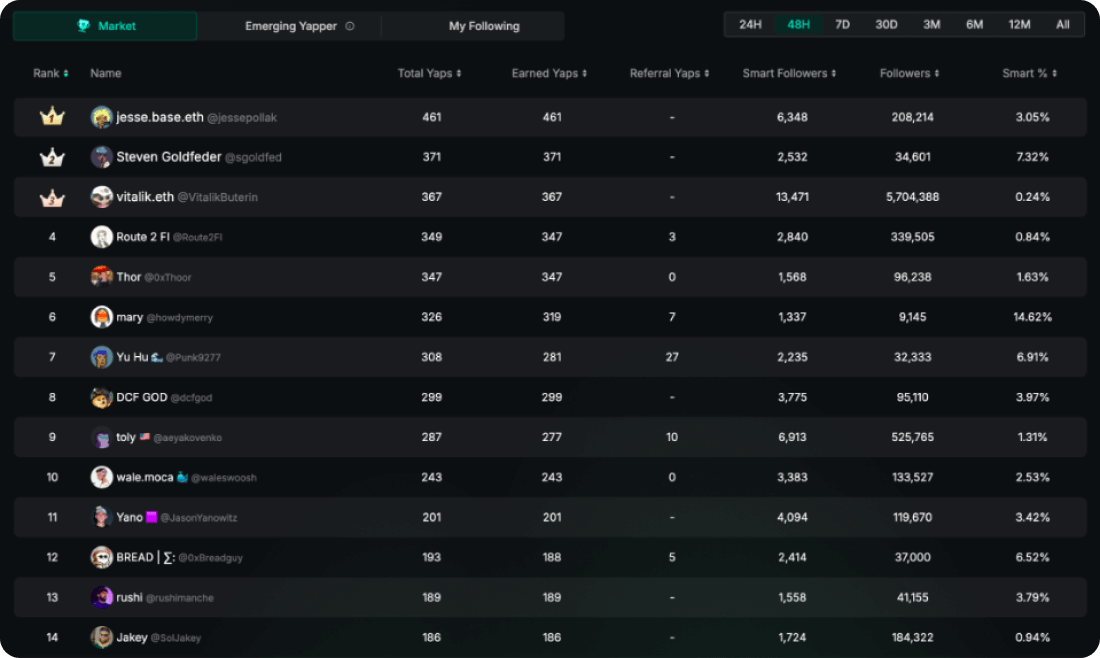Sort by Earned Yaps column
The height and width of the screenshot is (658, 1100).
[x=549, y=73]
